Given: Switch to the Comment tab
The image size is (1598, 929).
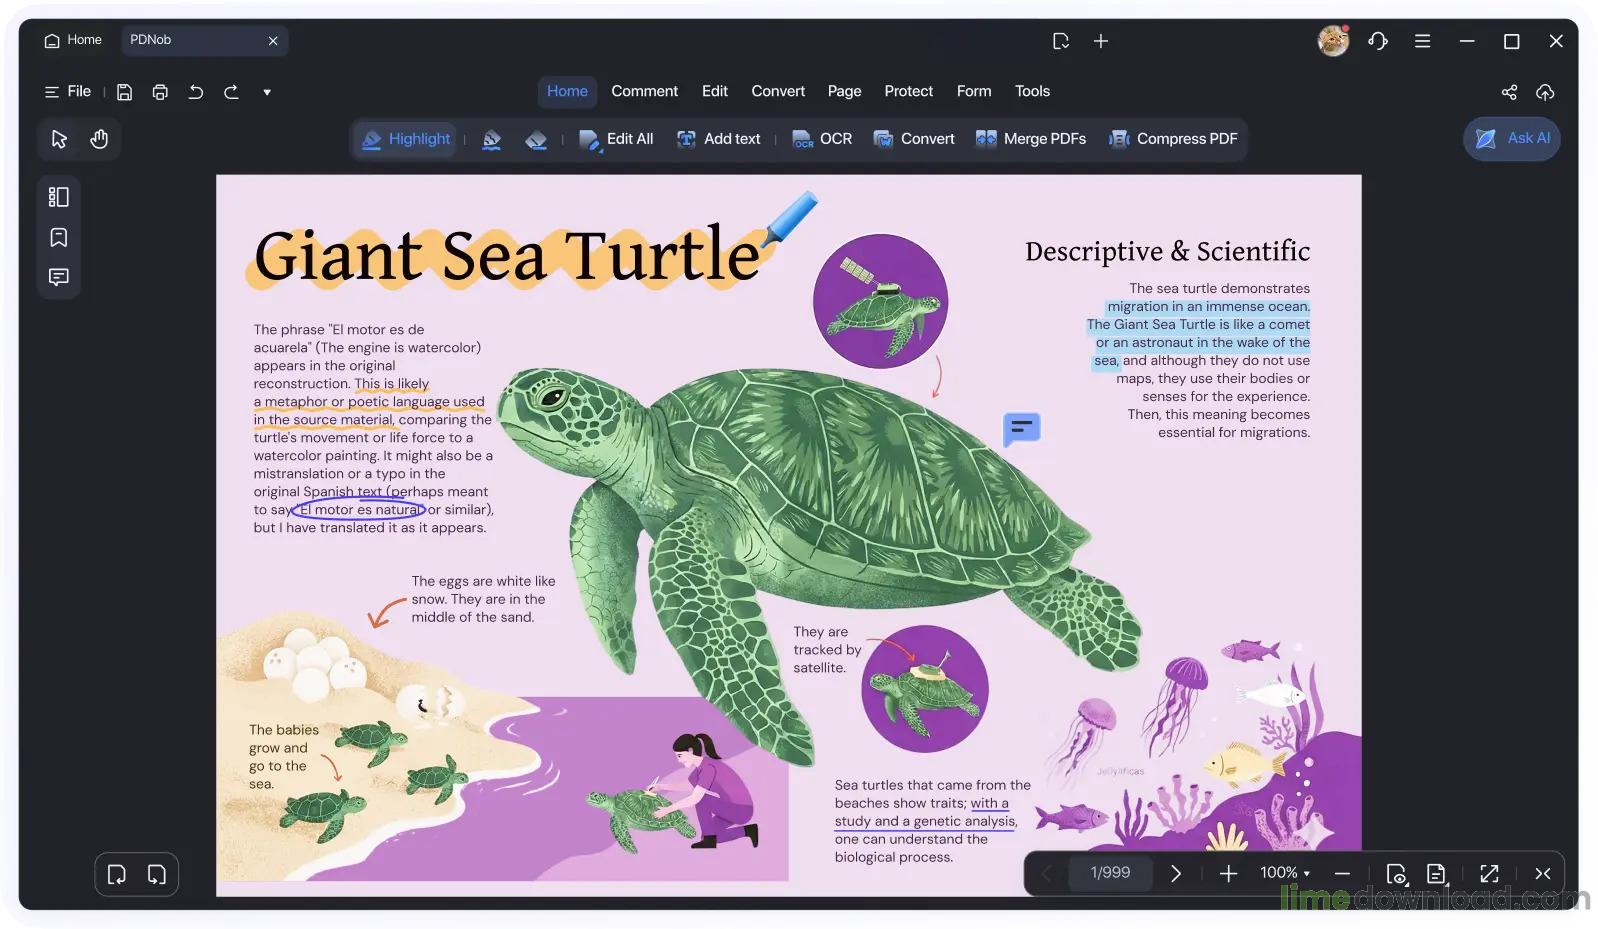Looking at the screenshot, I should (x=644, y=91).
